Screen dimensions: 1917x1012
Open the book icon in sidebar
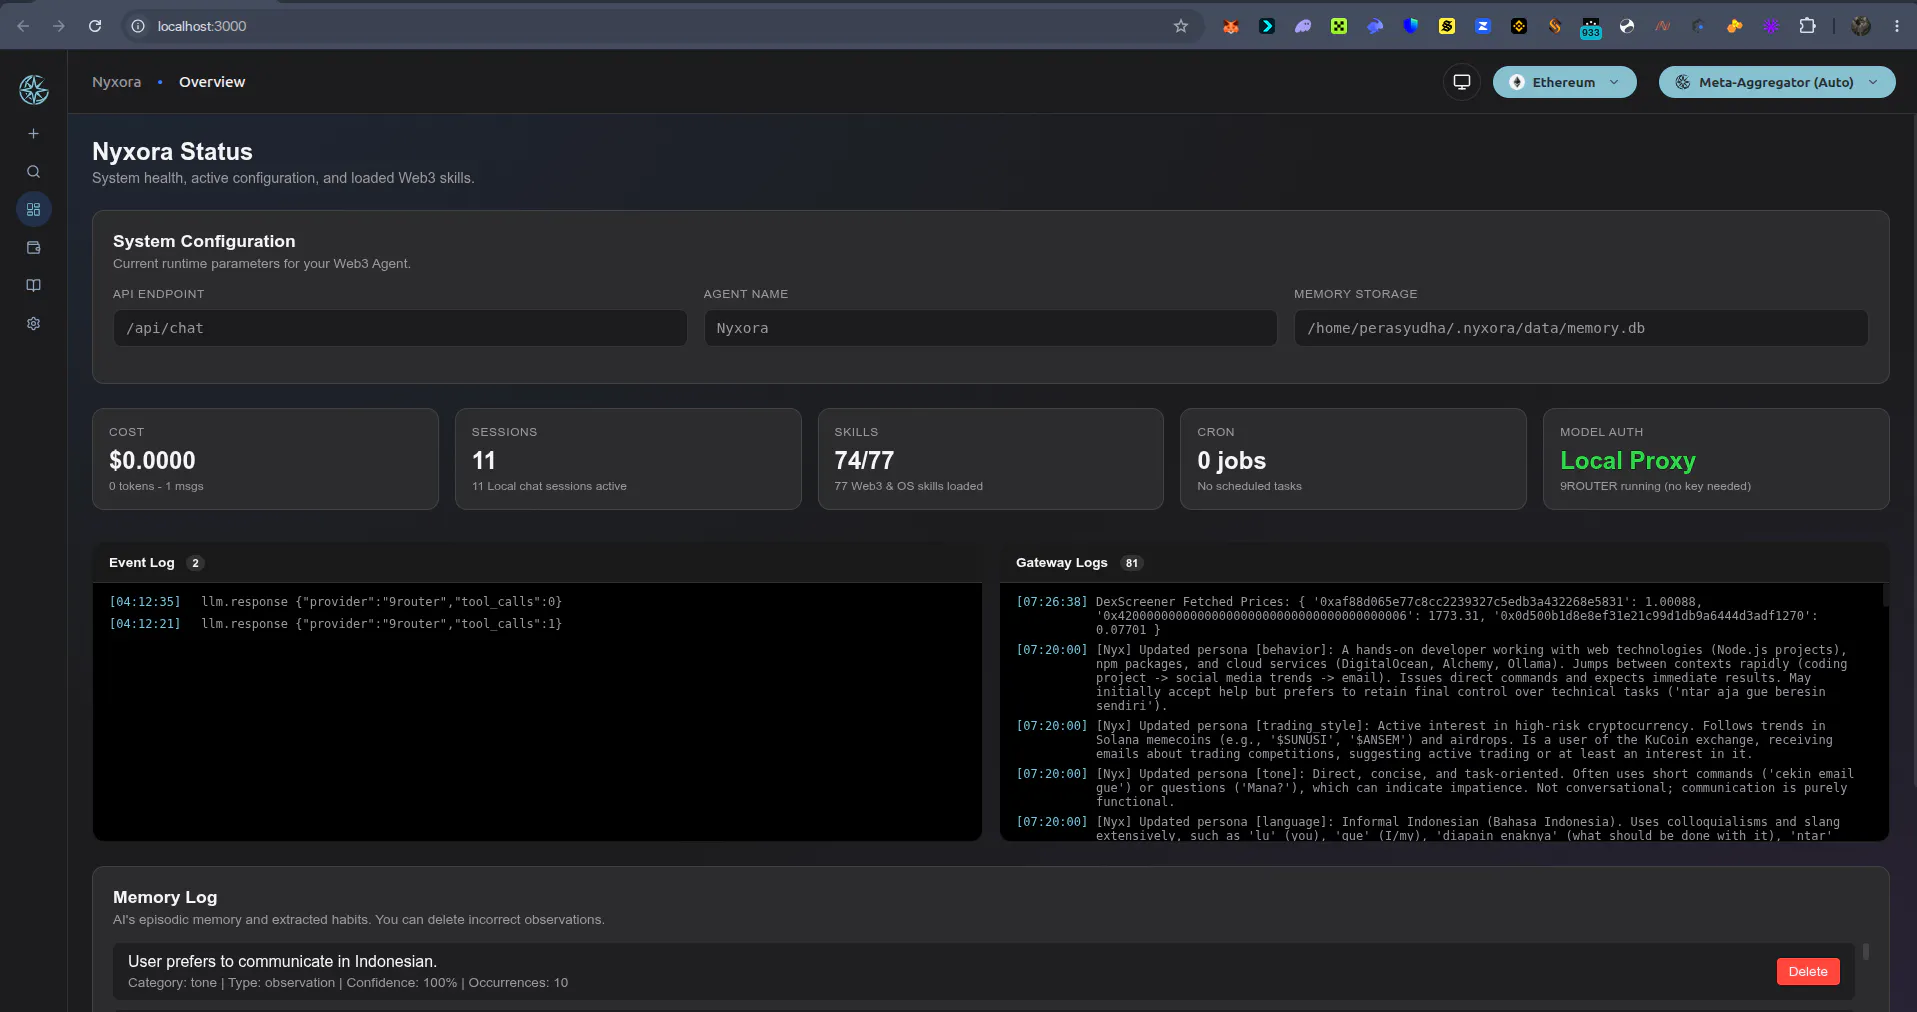click(33, 285)
